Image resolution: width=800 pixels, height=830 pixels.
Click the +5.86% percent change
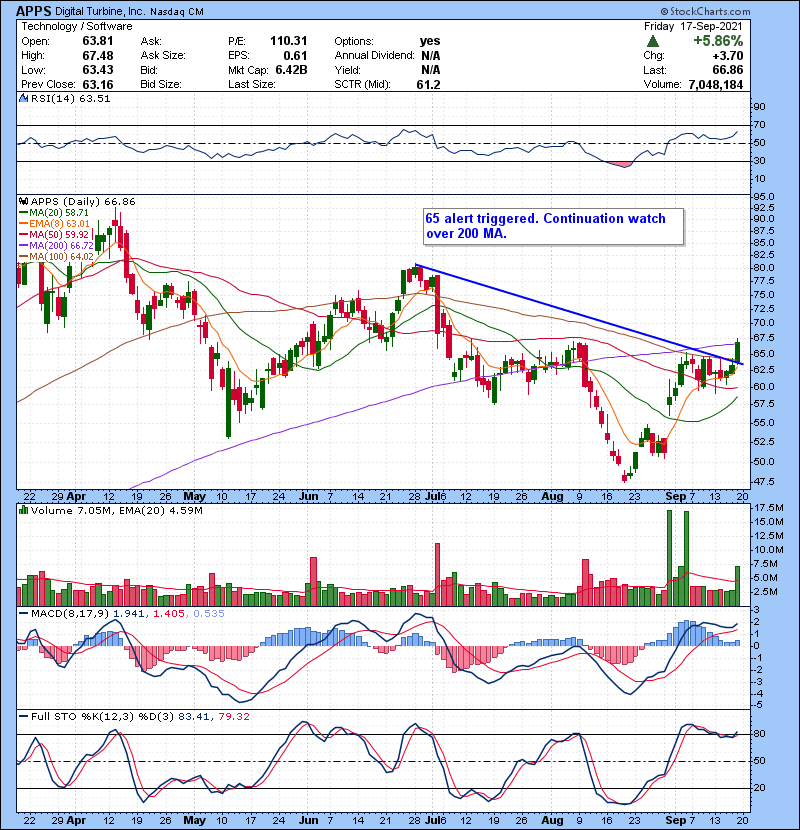(718, 41)
